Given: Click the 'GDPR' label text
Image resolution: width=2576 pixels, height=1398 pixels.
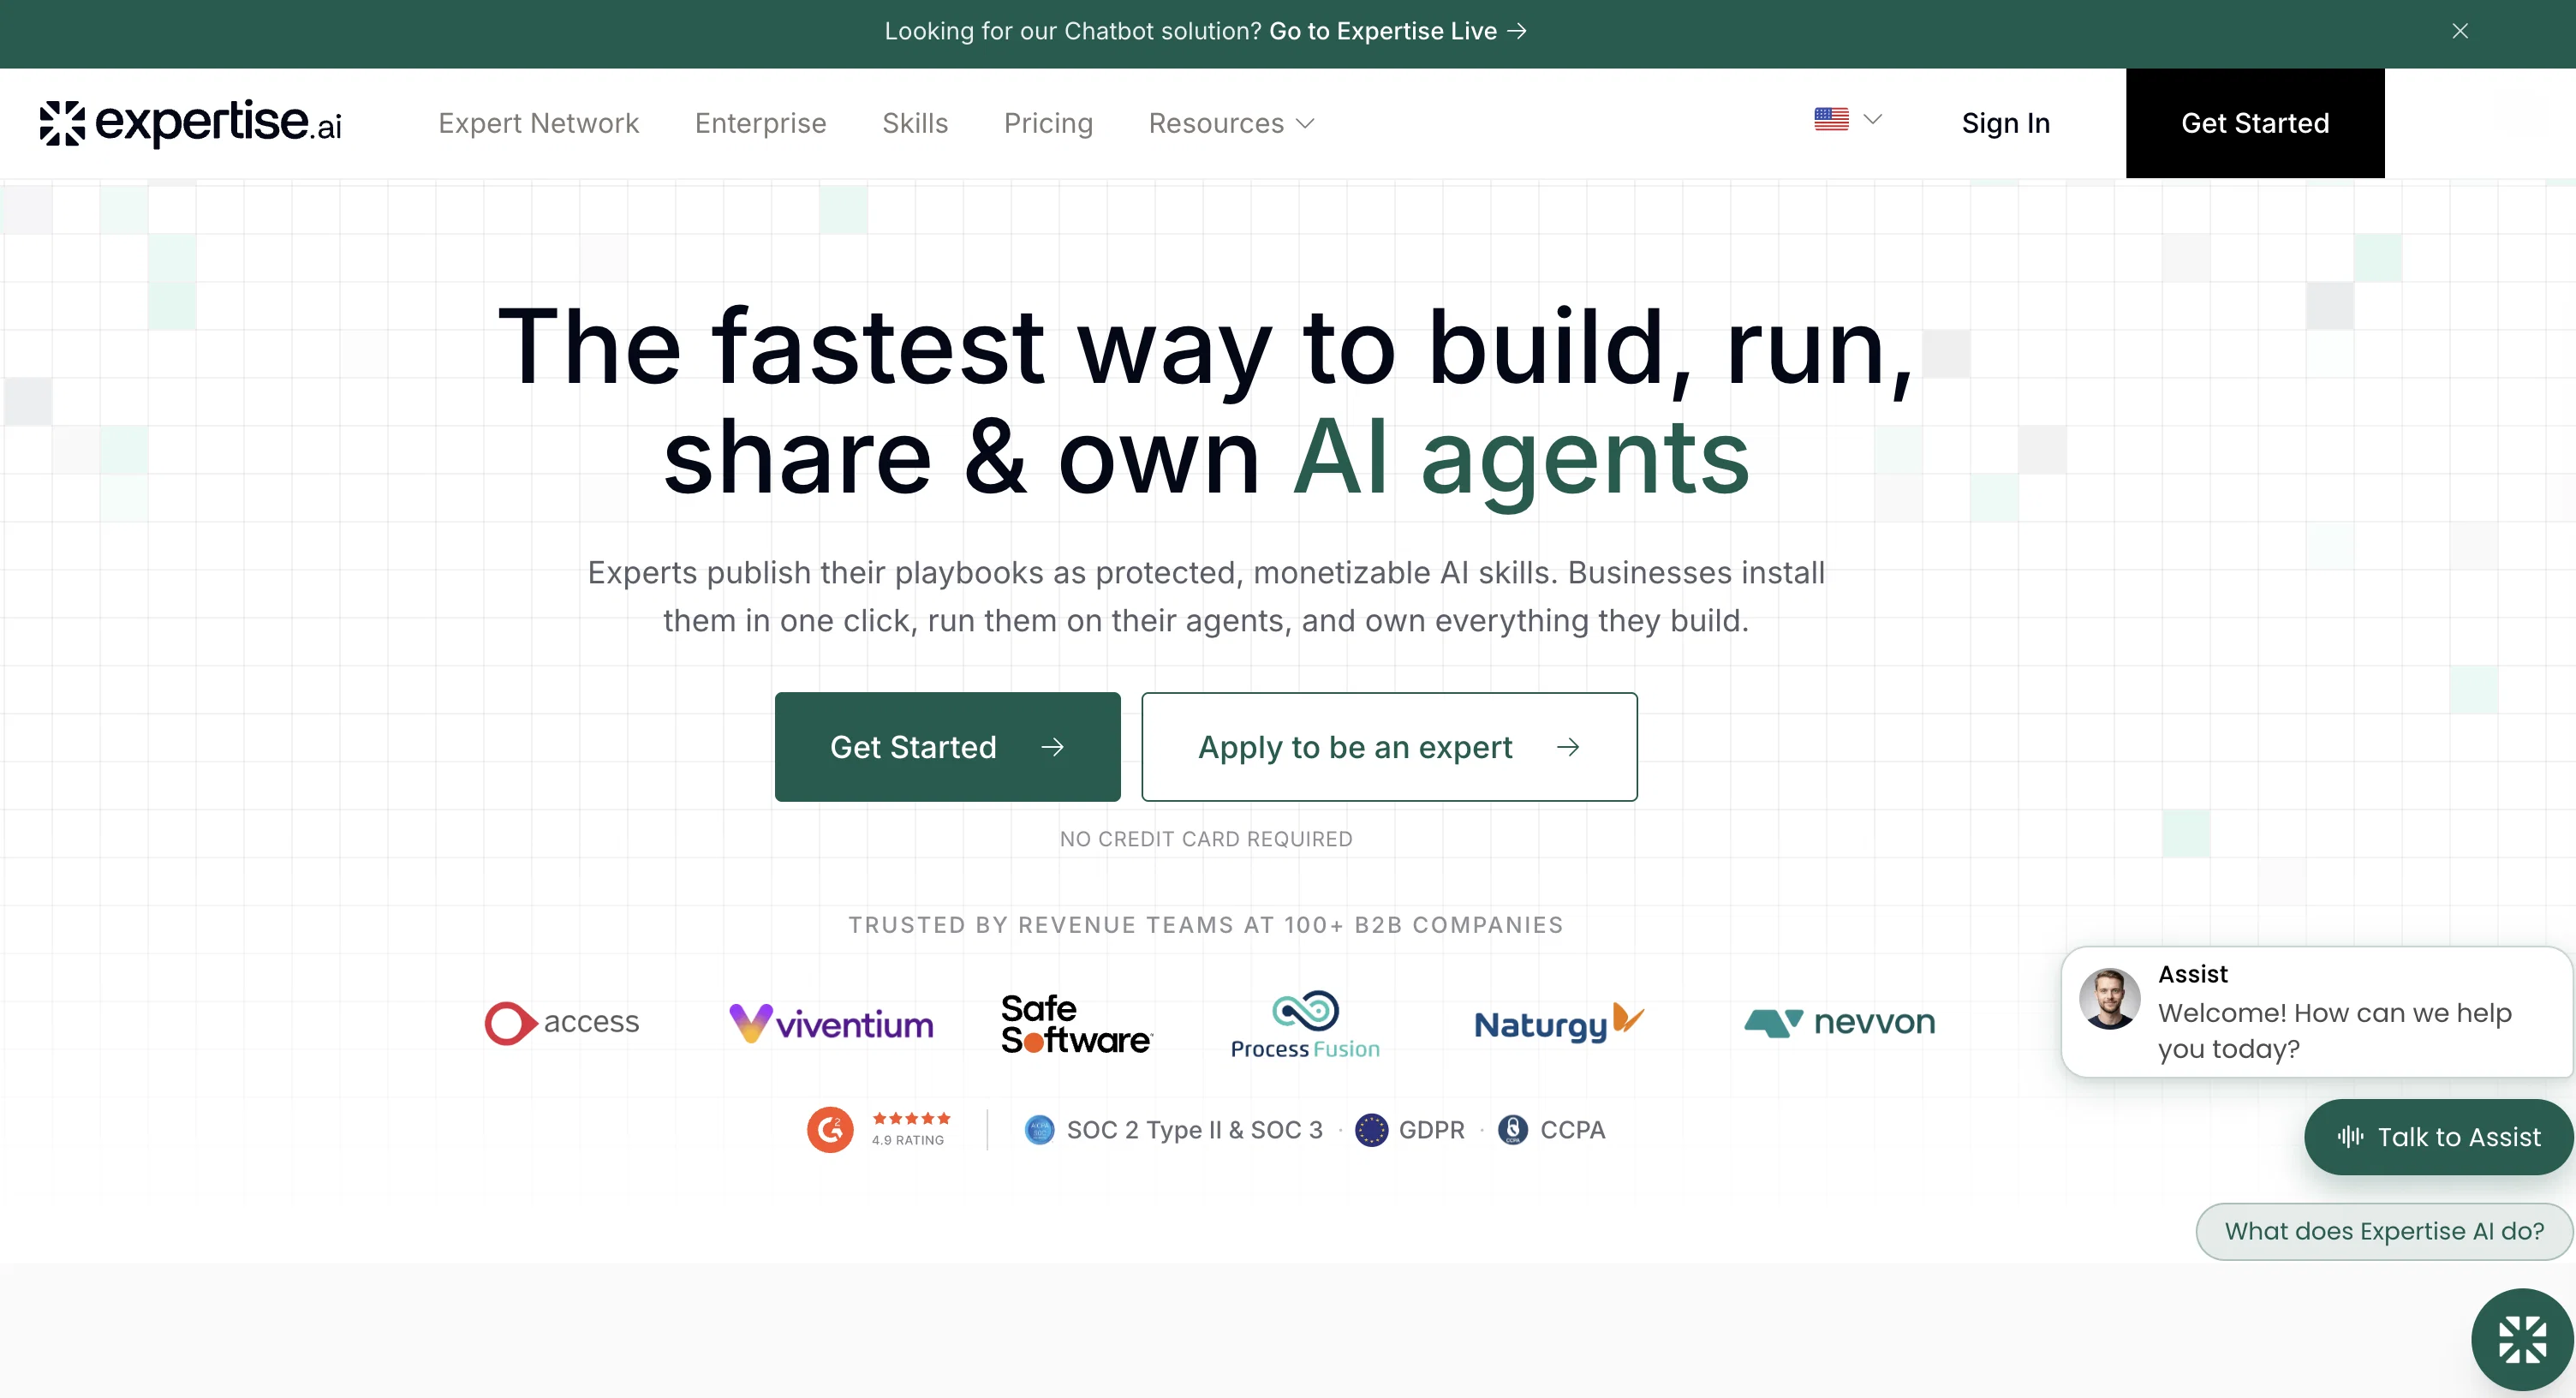Looking at the screenshot, I should pos(1431,1130).
